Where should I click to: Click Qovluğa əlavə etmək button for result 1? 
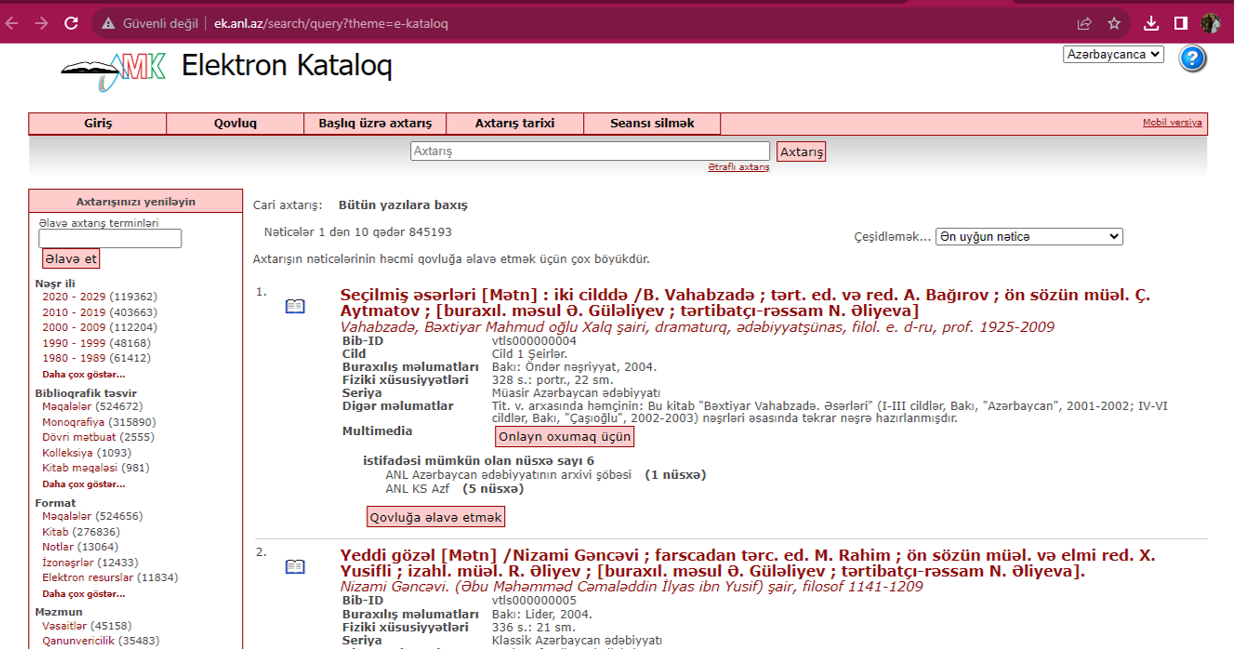tap(435, 517)
